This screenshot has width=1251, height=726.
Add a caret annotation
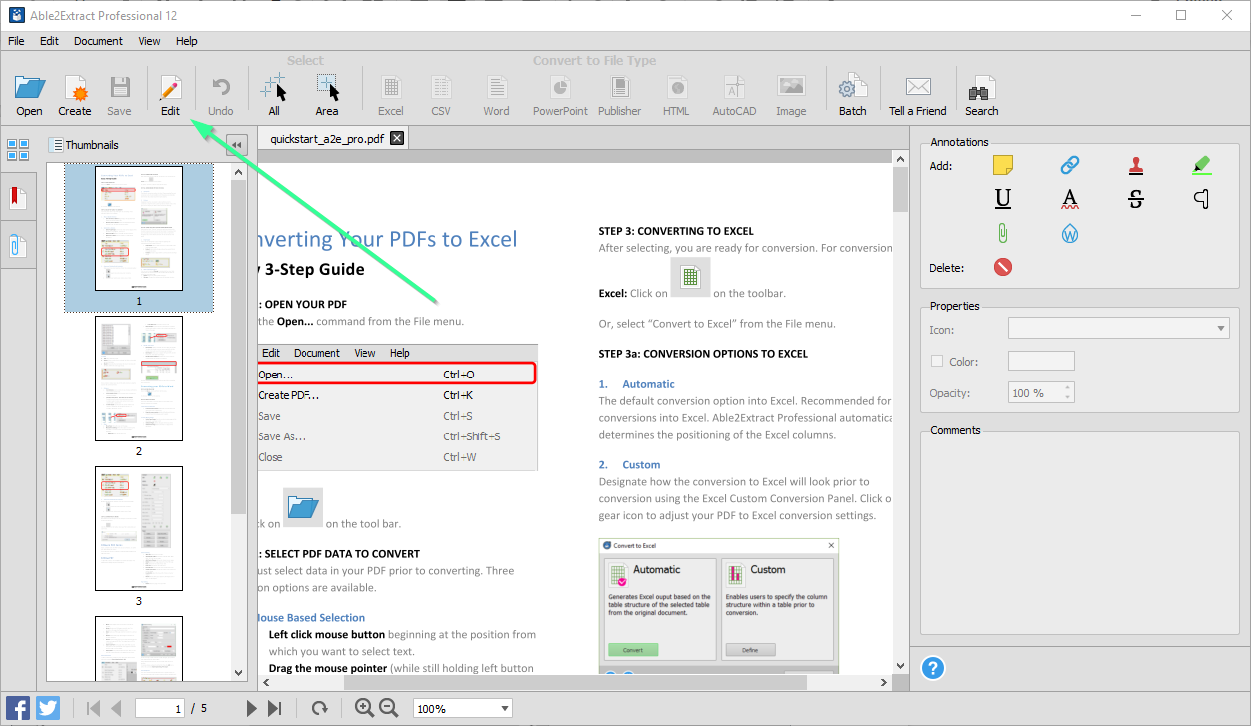tap(1202, 199)
